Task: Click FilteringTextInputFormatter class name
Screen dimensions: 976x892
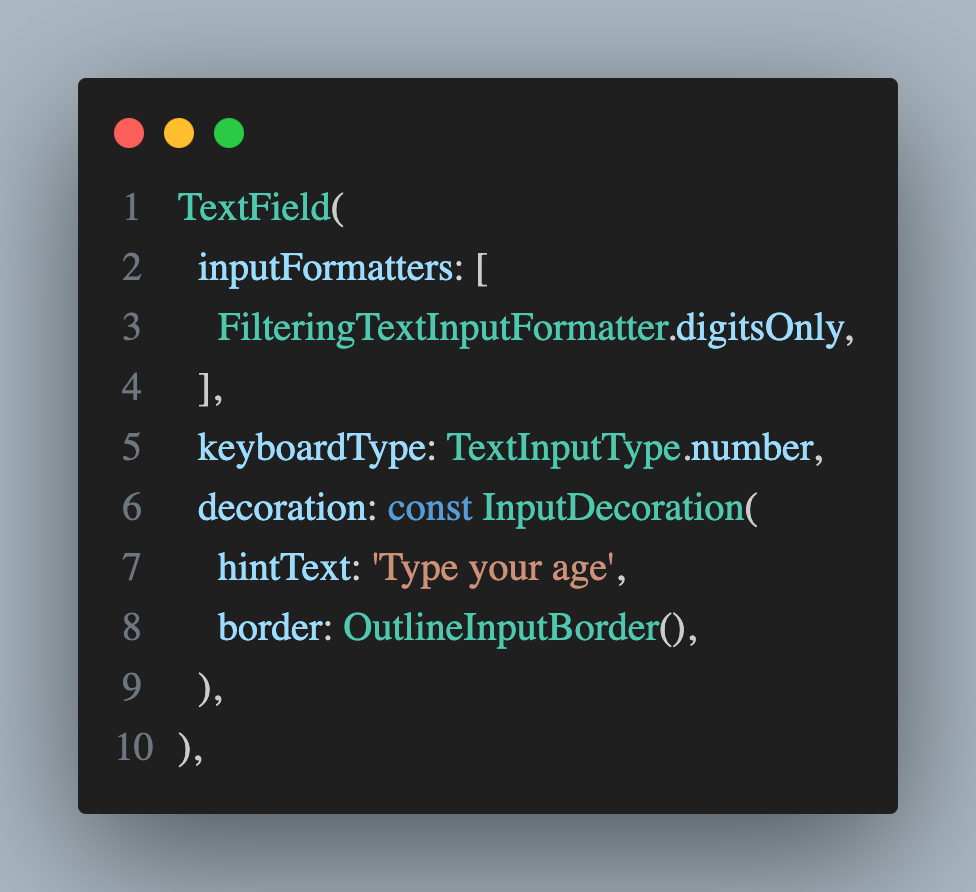Action: [x=442, y=327]
